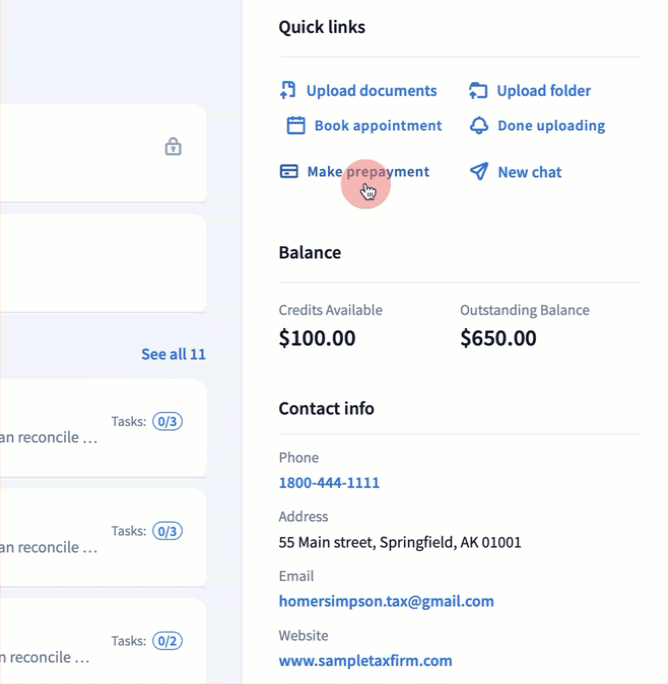This screenshot has height=684, width=668.
Task: Open the See all 11 link
Action: (x=173, y=354)
